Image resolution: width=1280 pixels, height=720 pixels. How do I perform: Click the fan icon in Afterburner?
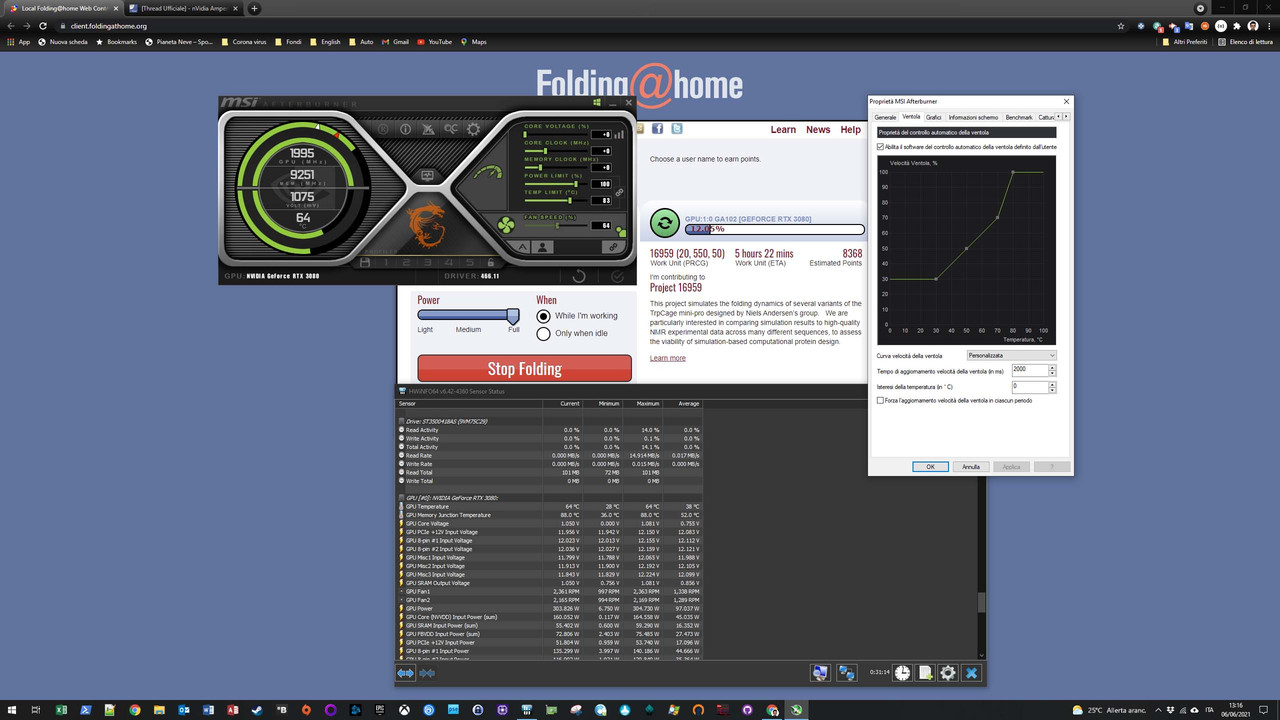(x=506, y=225)
